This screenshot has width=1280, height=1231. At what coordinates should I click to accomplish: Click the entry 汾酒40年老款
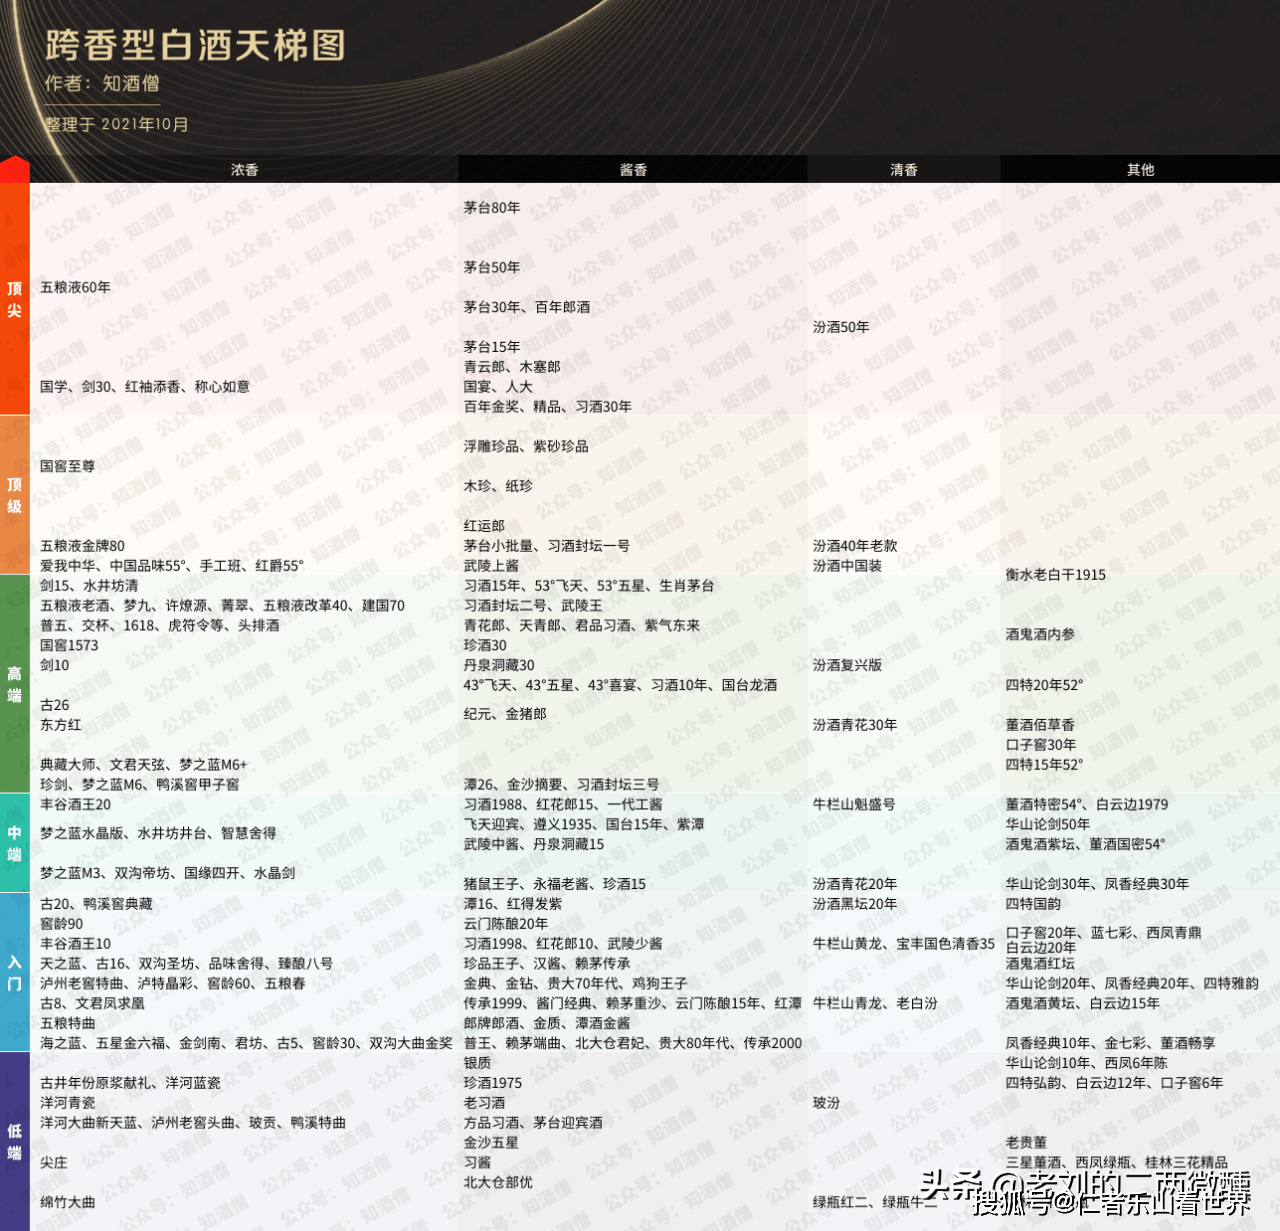[x=855, y=546]
